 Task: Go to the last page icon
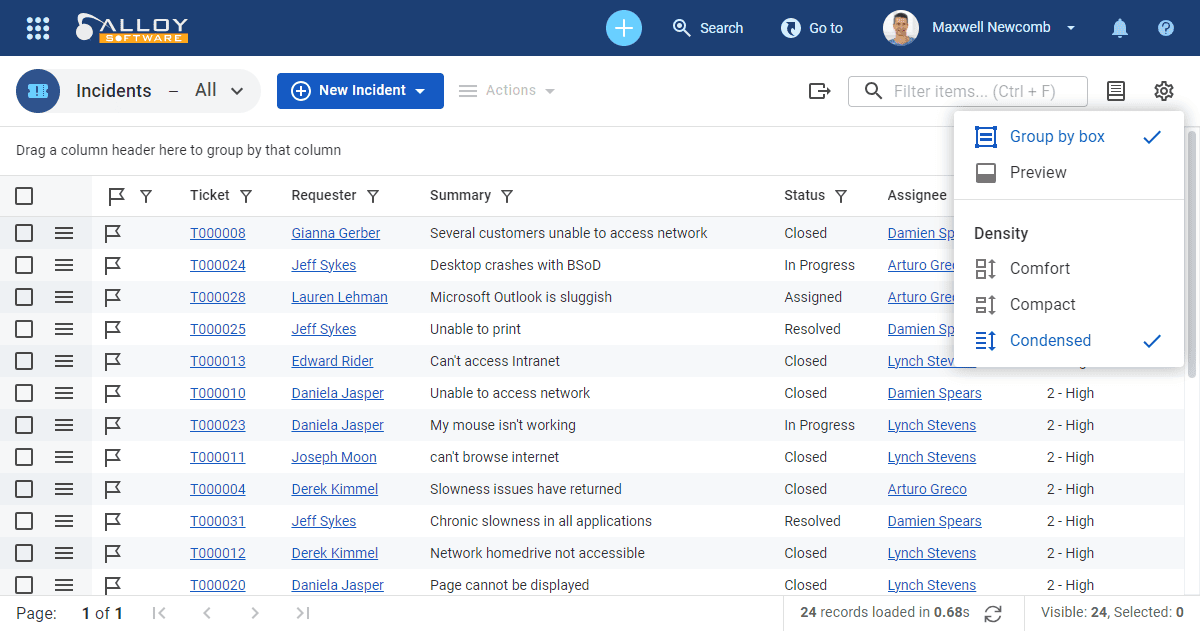[x=303, y=613]
